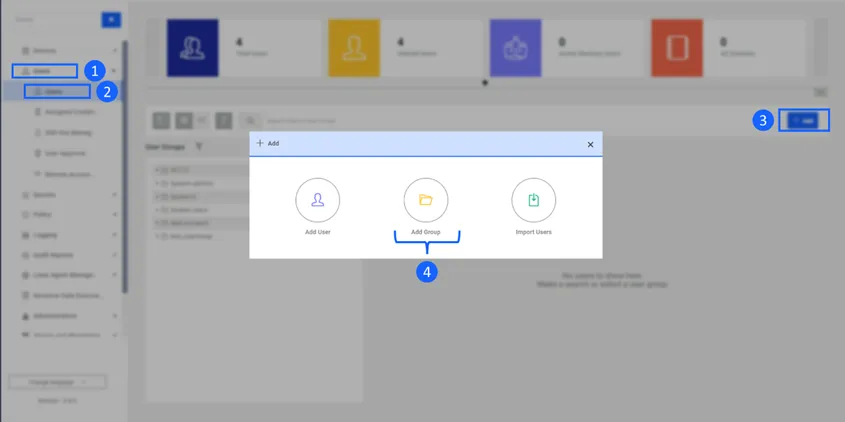The width and height of the screenshot is (845, 422).
Task: Click the blue button beside sidebar search
Action: point(111,20)
